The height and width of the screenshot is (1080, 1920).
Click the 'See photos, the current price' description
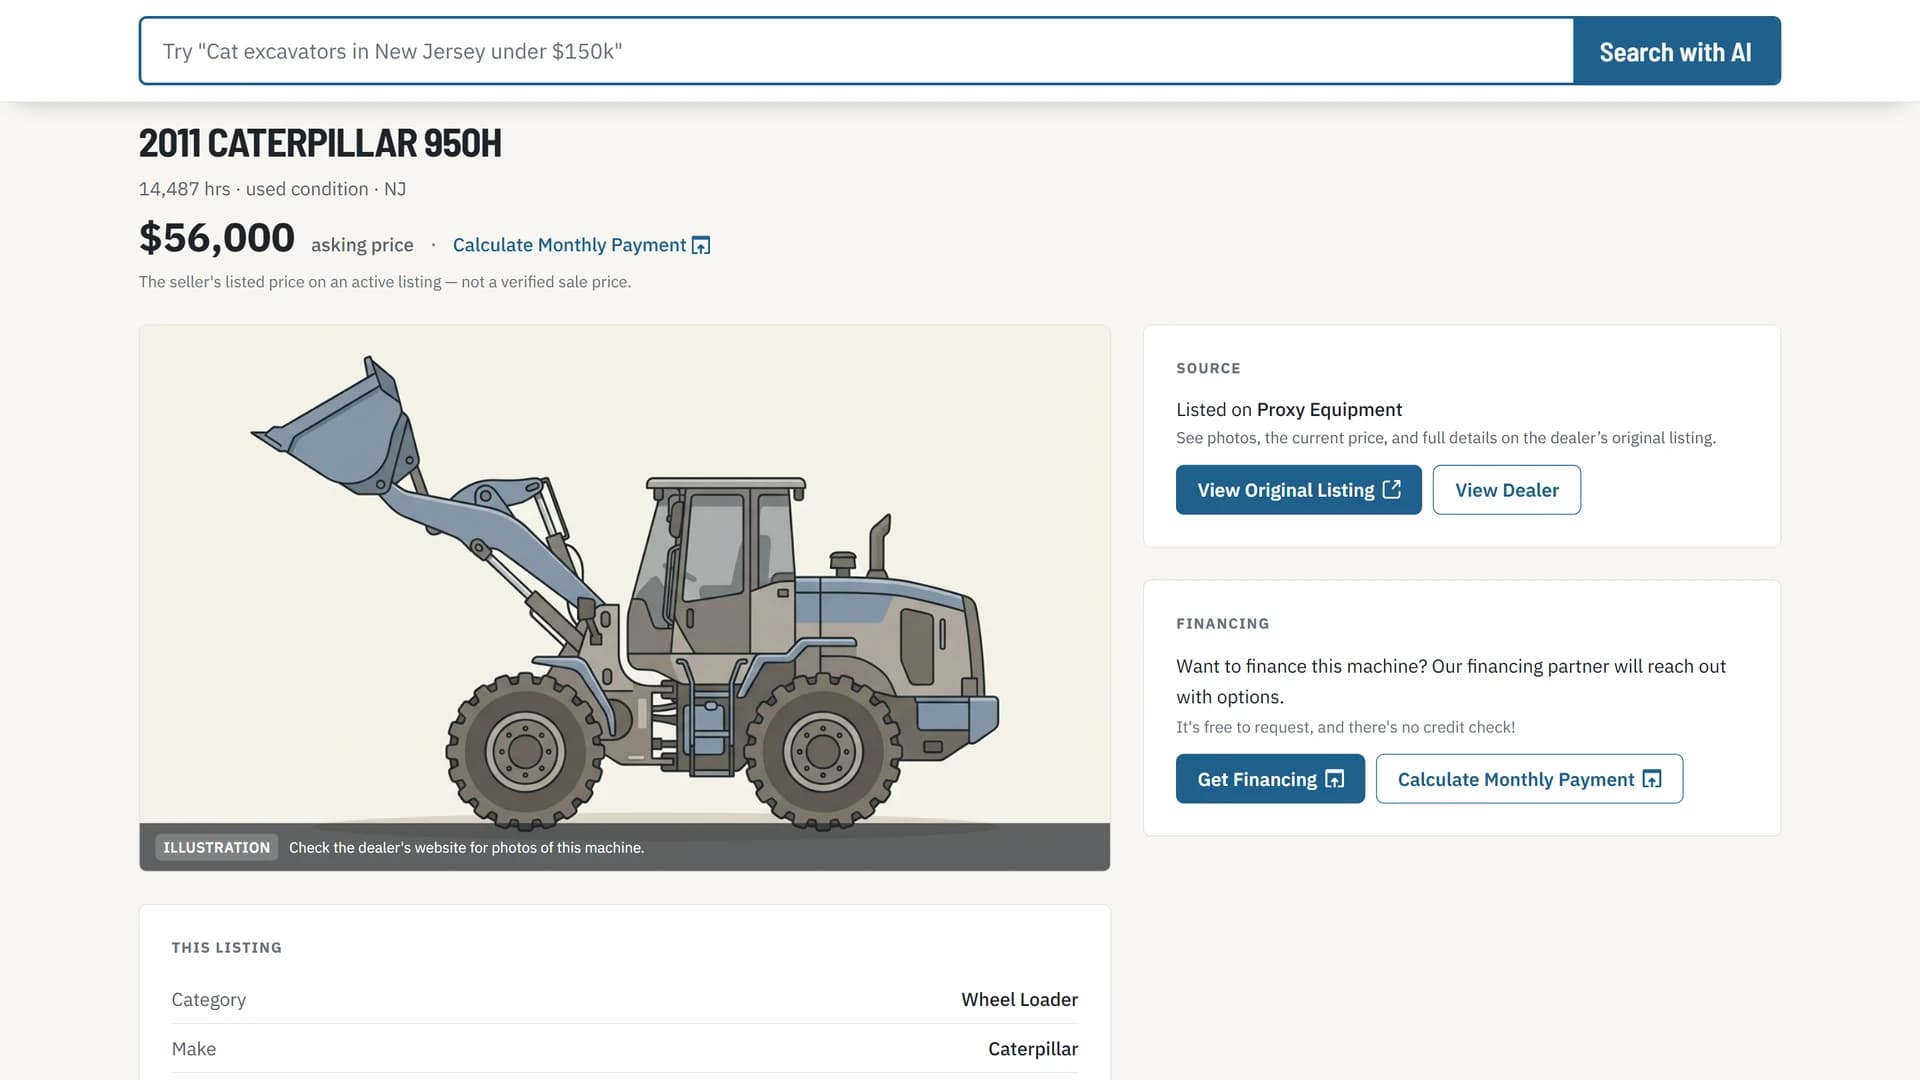1445,438
